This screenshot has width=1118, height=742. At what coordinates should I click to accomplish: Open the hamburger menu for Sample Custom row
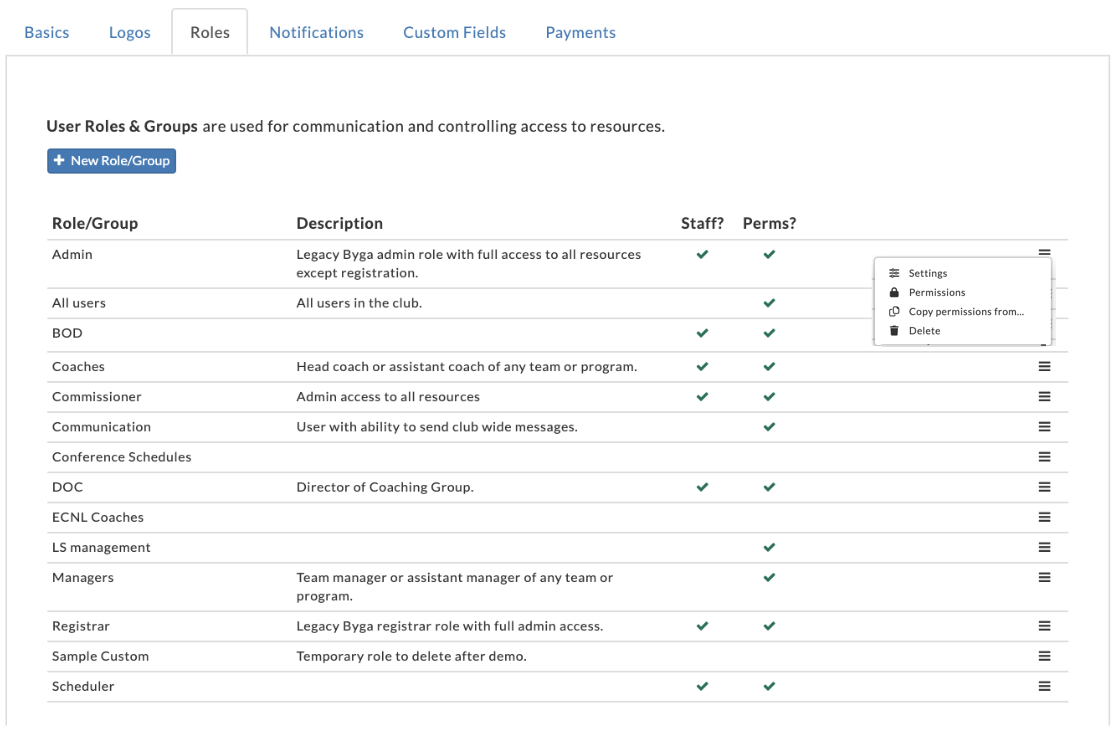pos(1044,656)
